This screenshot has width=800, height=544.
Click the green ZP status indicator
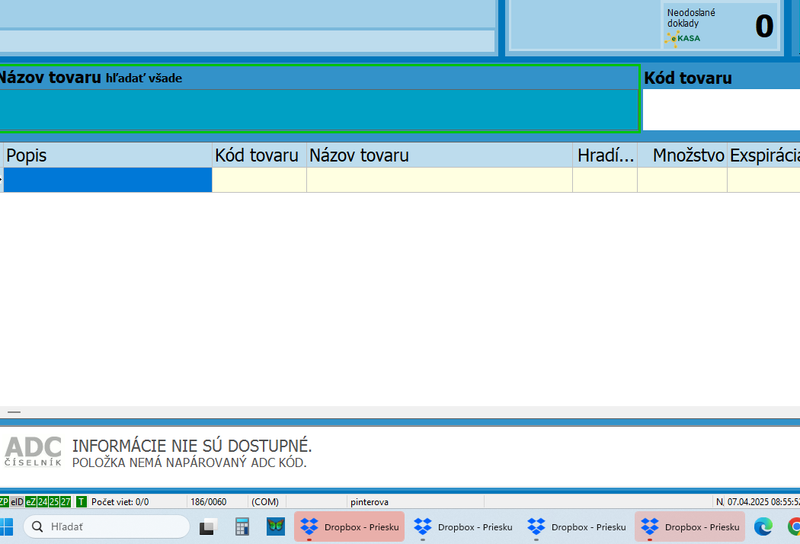coord(4,501)
